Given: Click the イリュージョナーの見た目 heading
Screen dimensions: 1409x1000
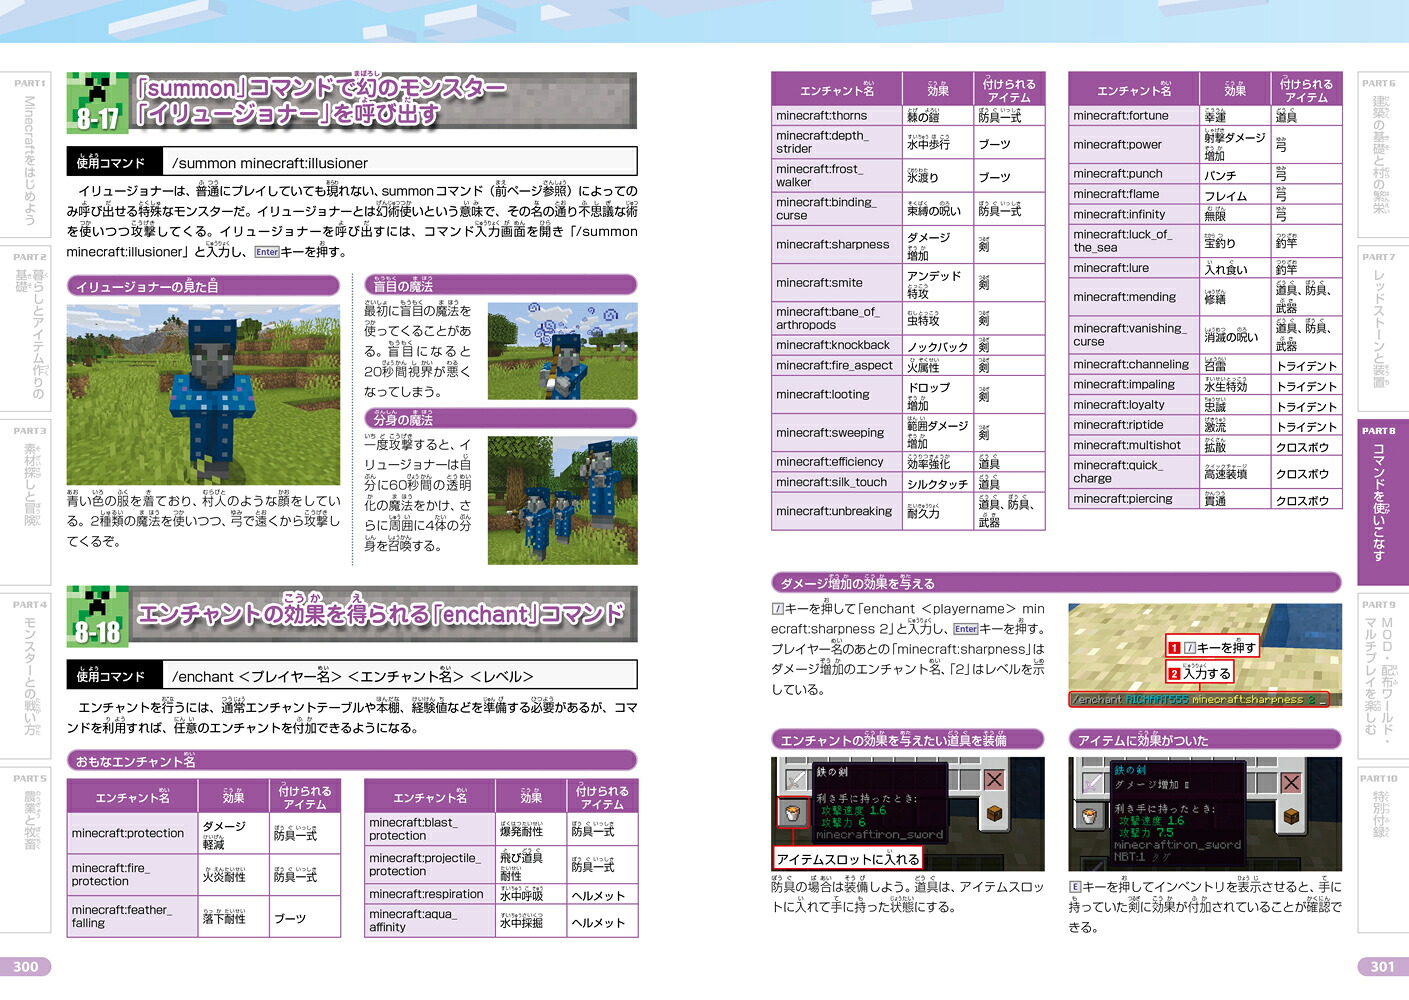Looking at the screenshot, I should click(203, 286).
